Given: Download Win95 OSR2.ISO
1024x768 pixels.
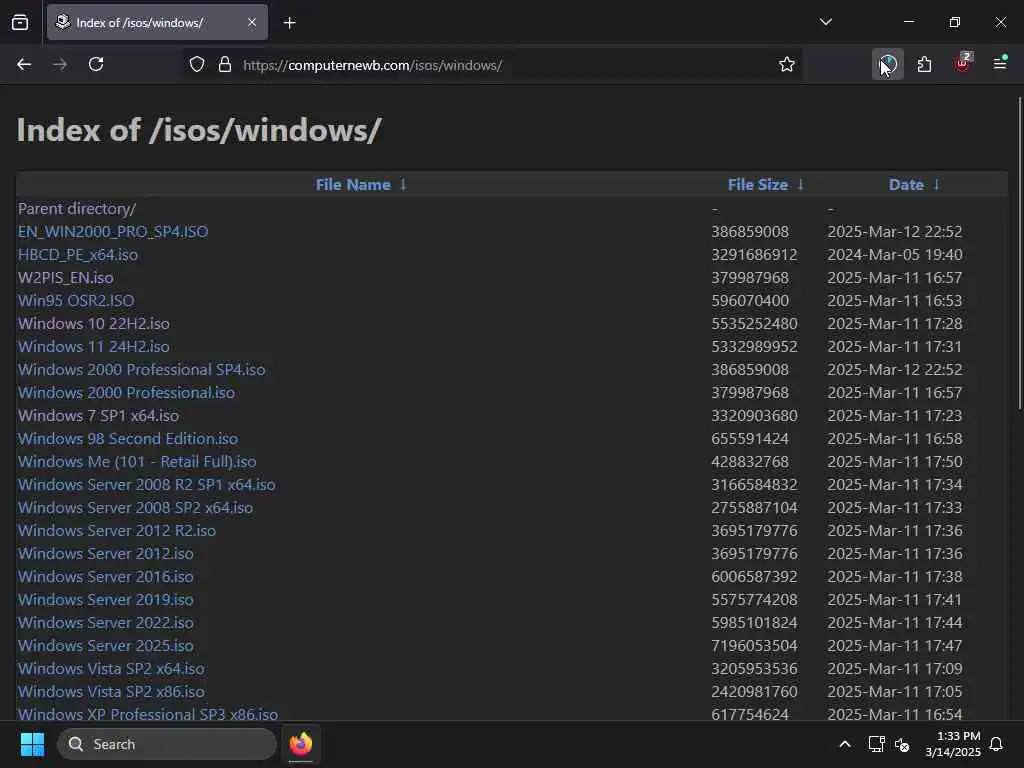Looking at the screenshot, I should click(76, 300).
